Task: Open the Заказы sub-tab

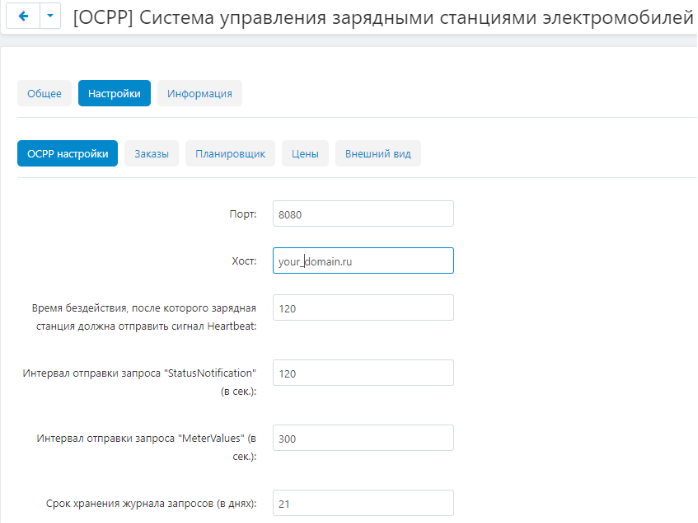Action: point(151,154)
